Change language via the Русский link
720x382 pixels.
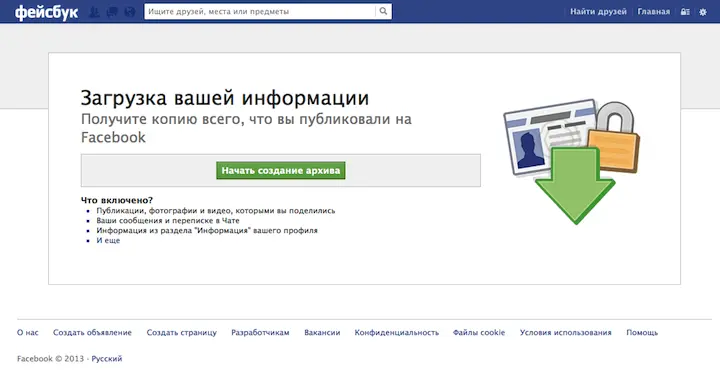[107, 359]
